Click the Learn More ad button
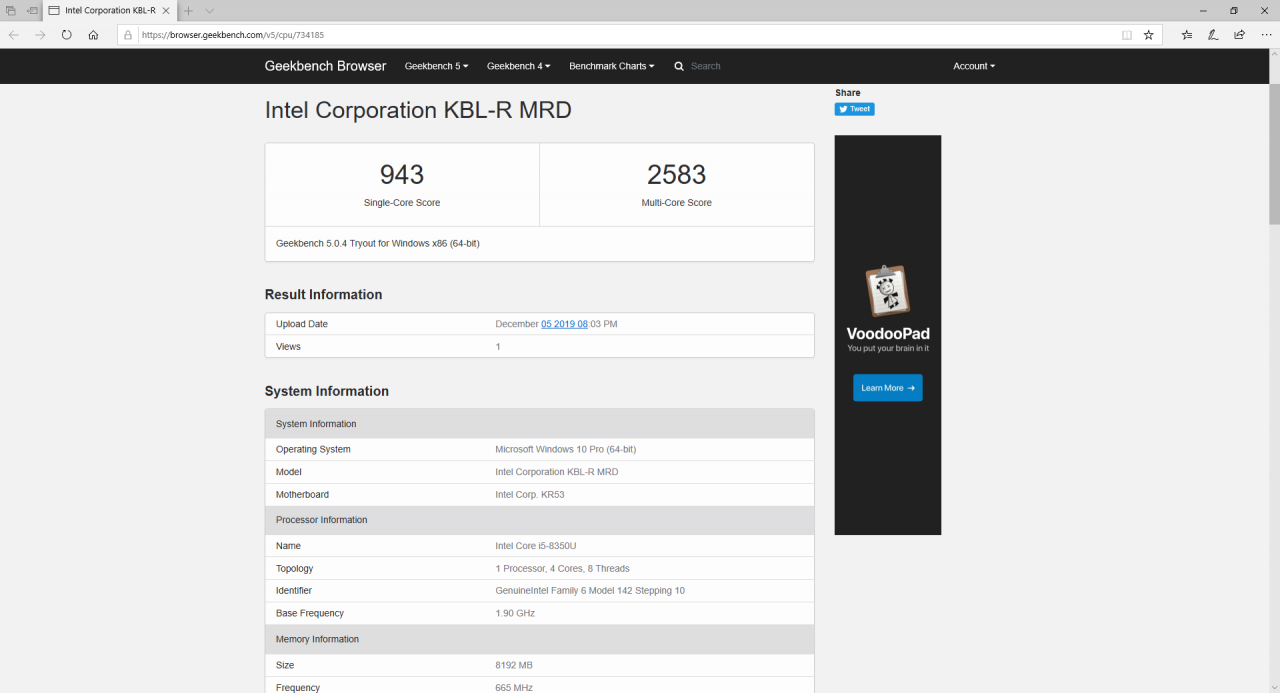 pos(888,388)
